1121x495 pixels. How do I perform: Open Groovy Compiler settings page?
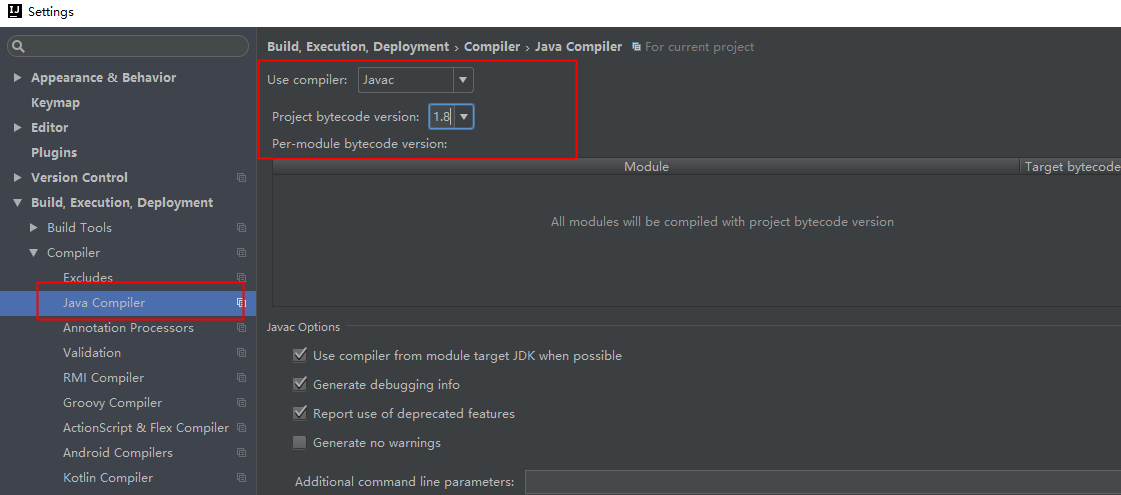[x=112, y=403]
